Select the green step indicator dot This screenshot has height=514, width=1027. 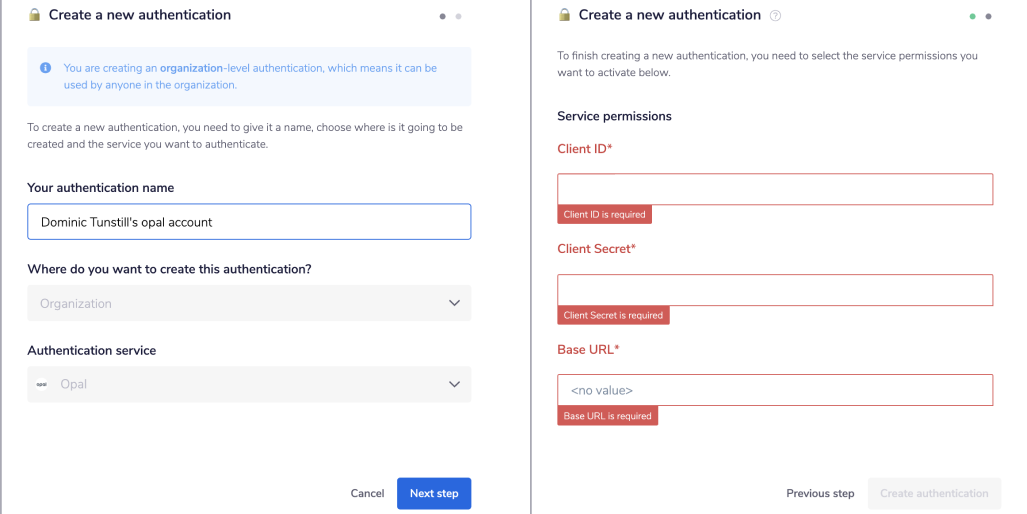(972, 16)
